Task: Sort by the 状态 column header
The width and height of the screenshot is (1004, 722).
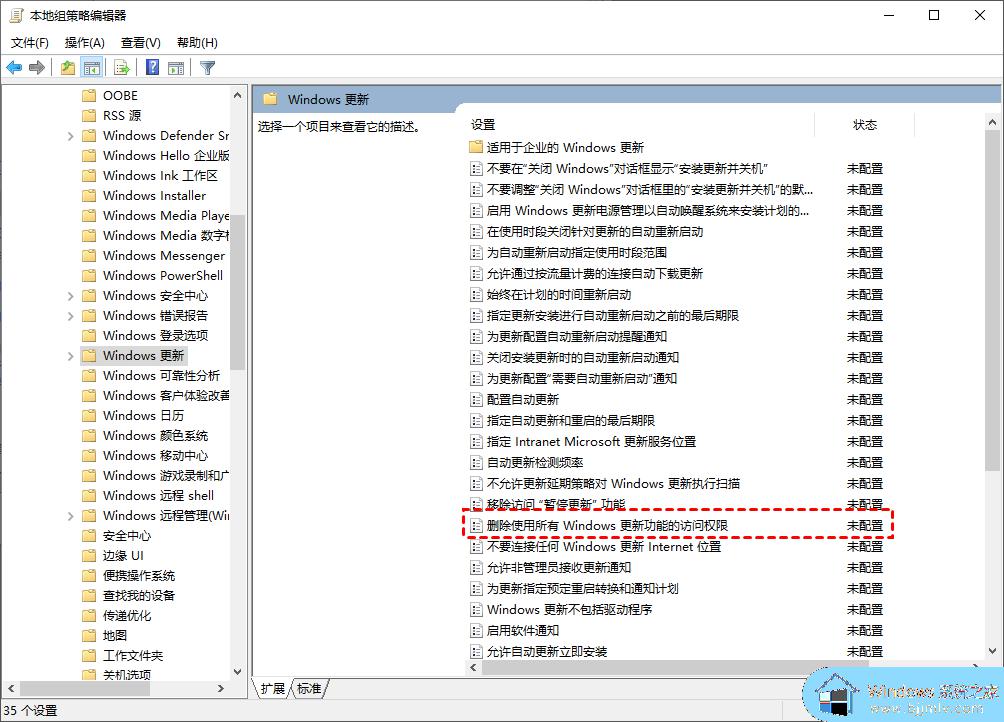Action: coord(865,125)
